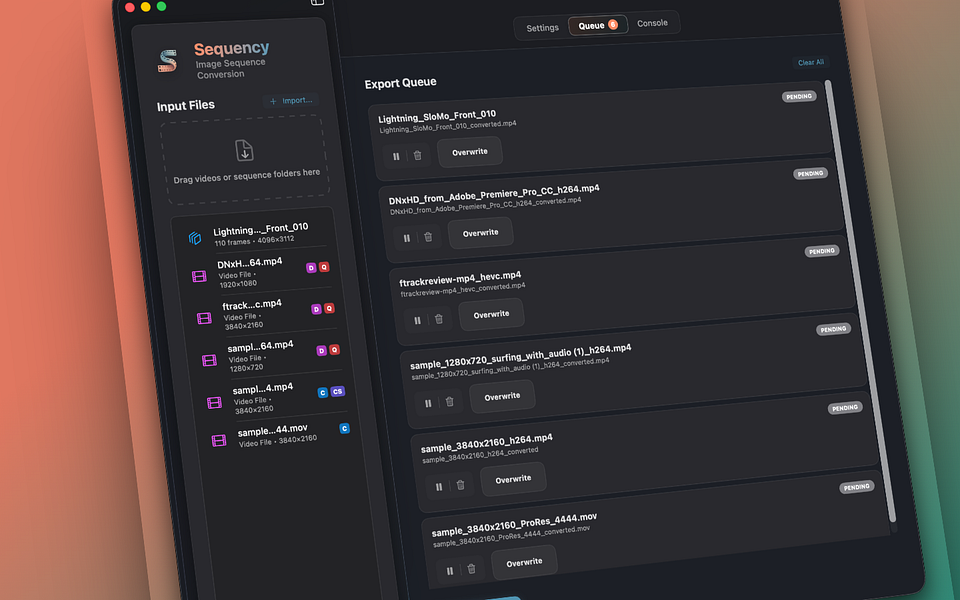This screenshot has height=600, width=960.
Task: Click the D badge on DNxH...64.mp4
Action: [x=311, y=268]
